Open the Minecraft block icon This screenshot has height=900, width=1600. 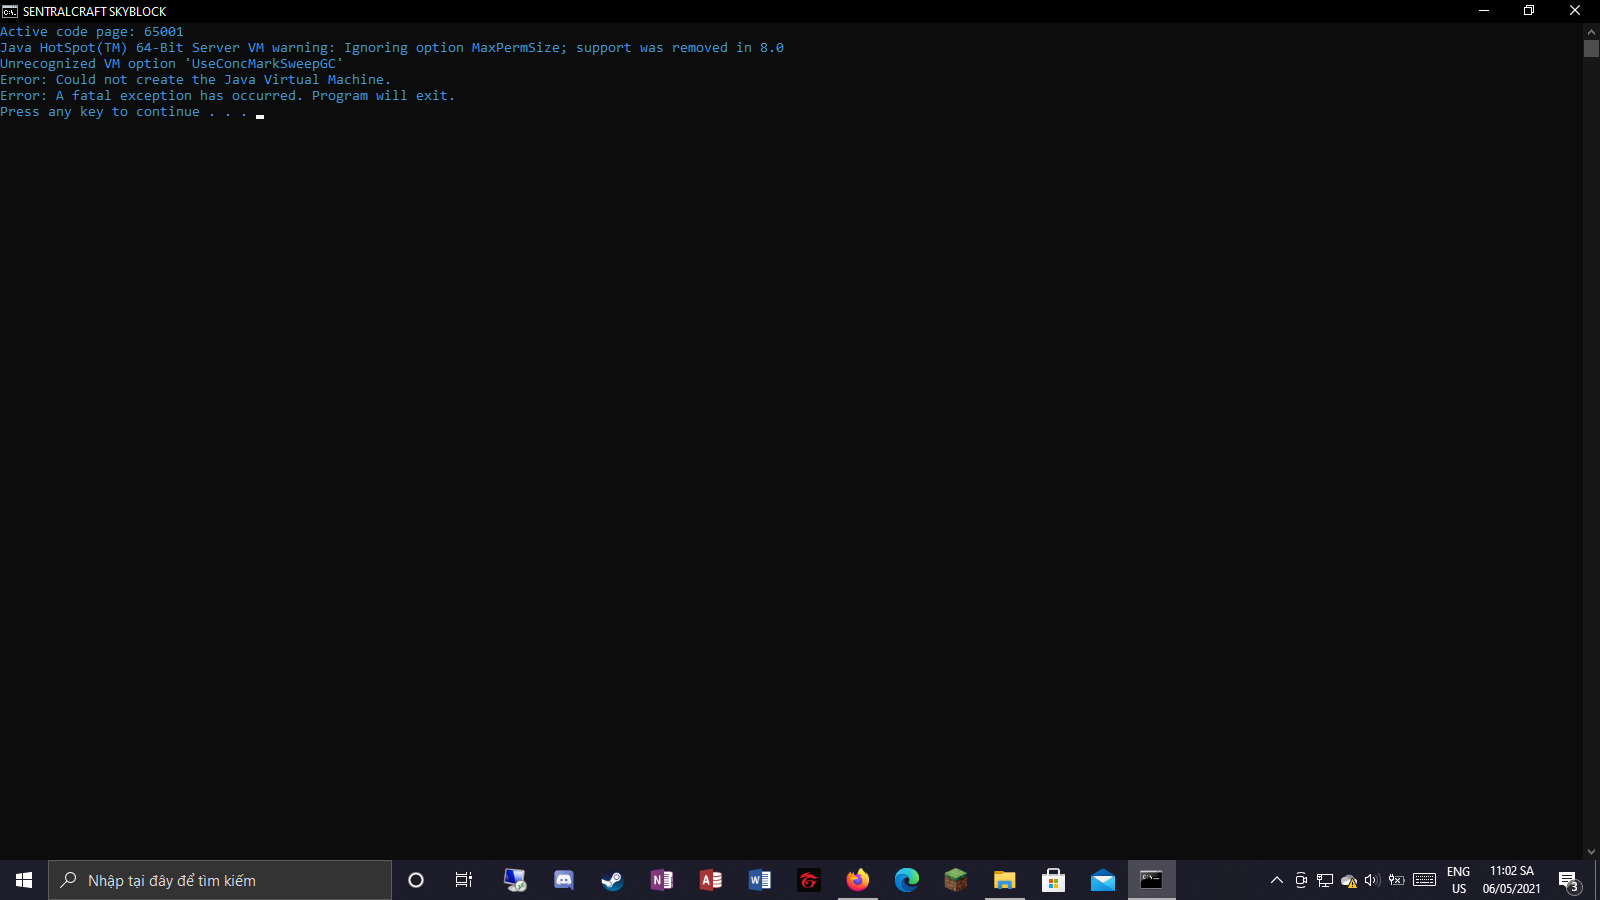point(955,880)
